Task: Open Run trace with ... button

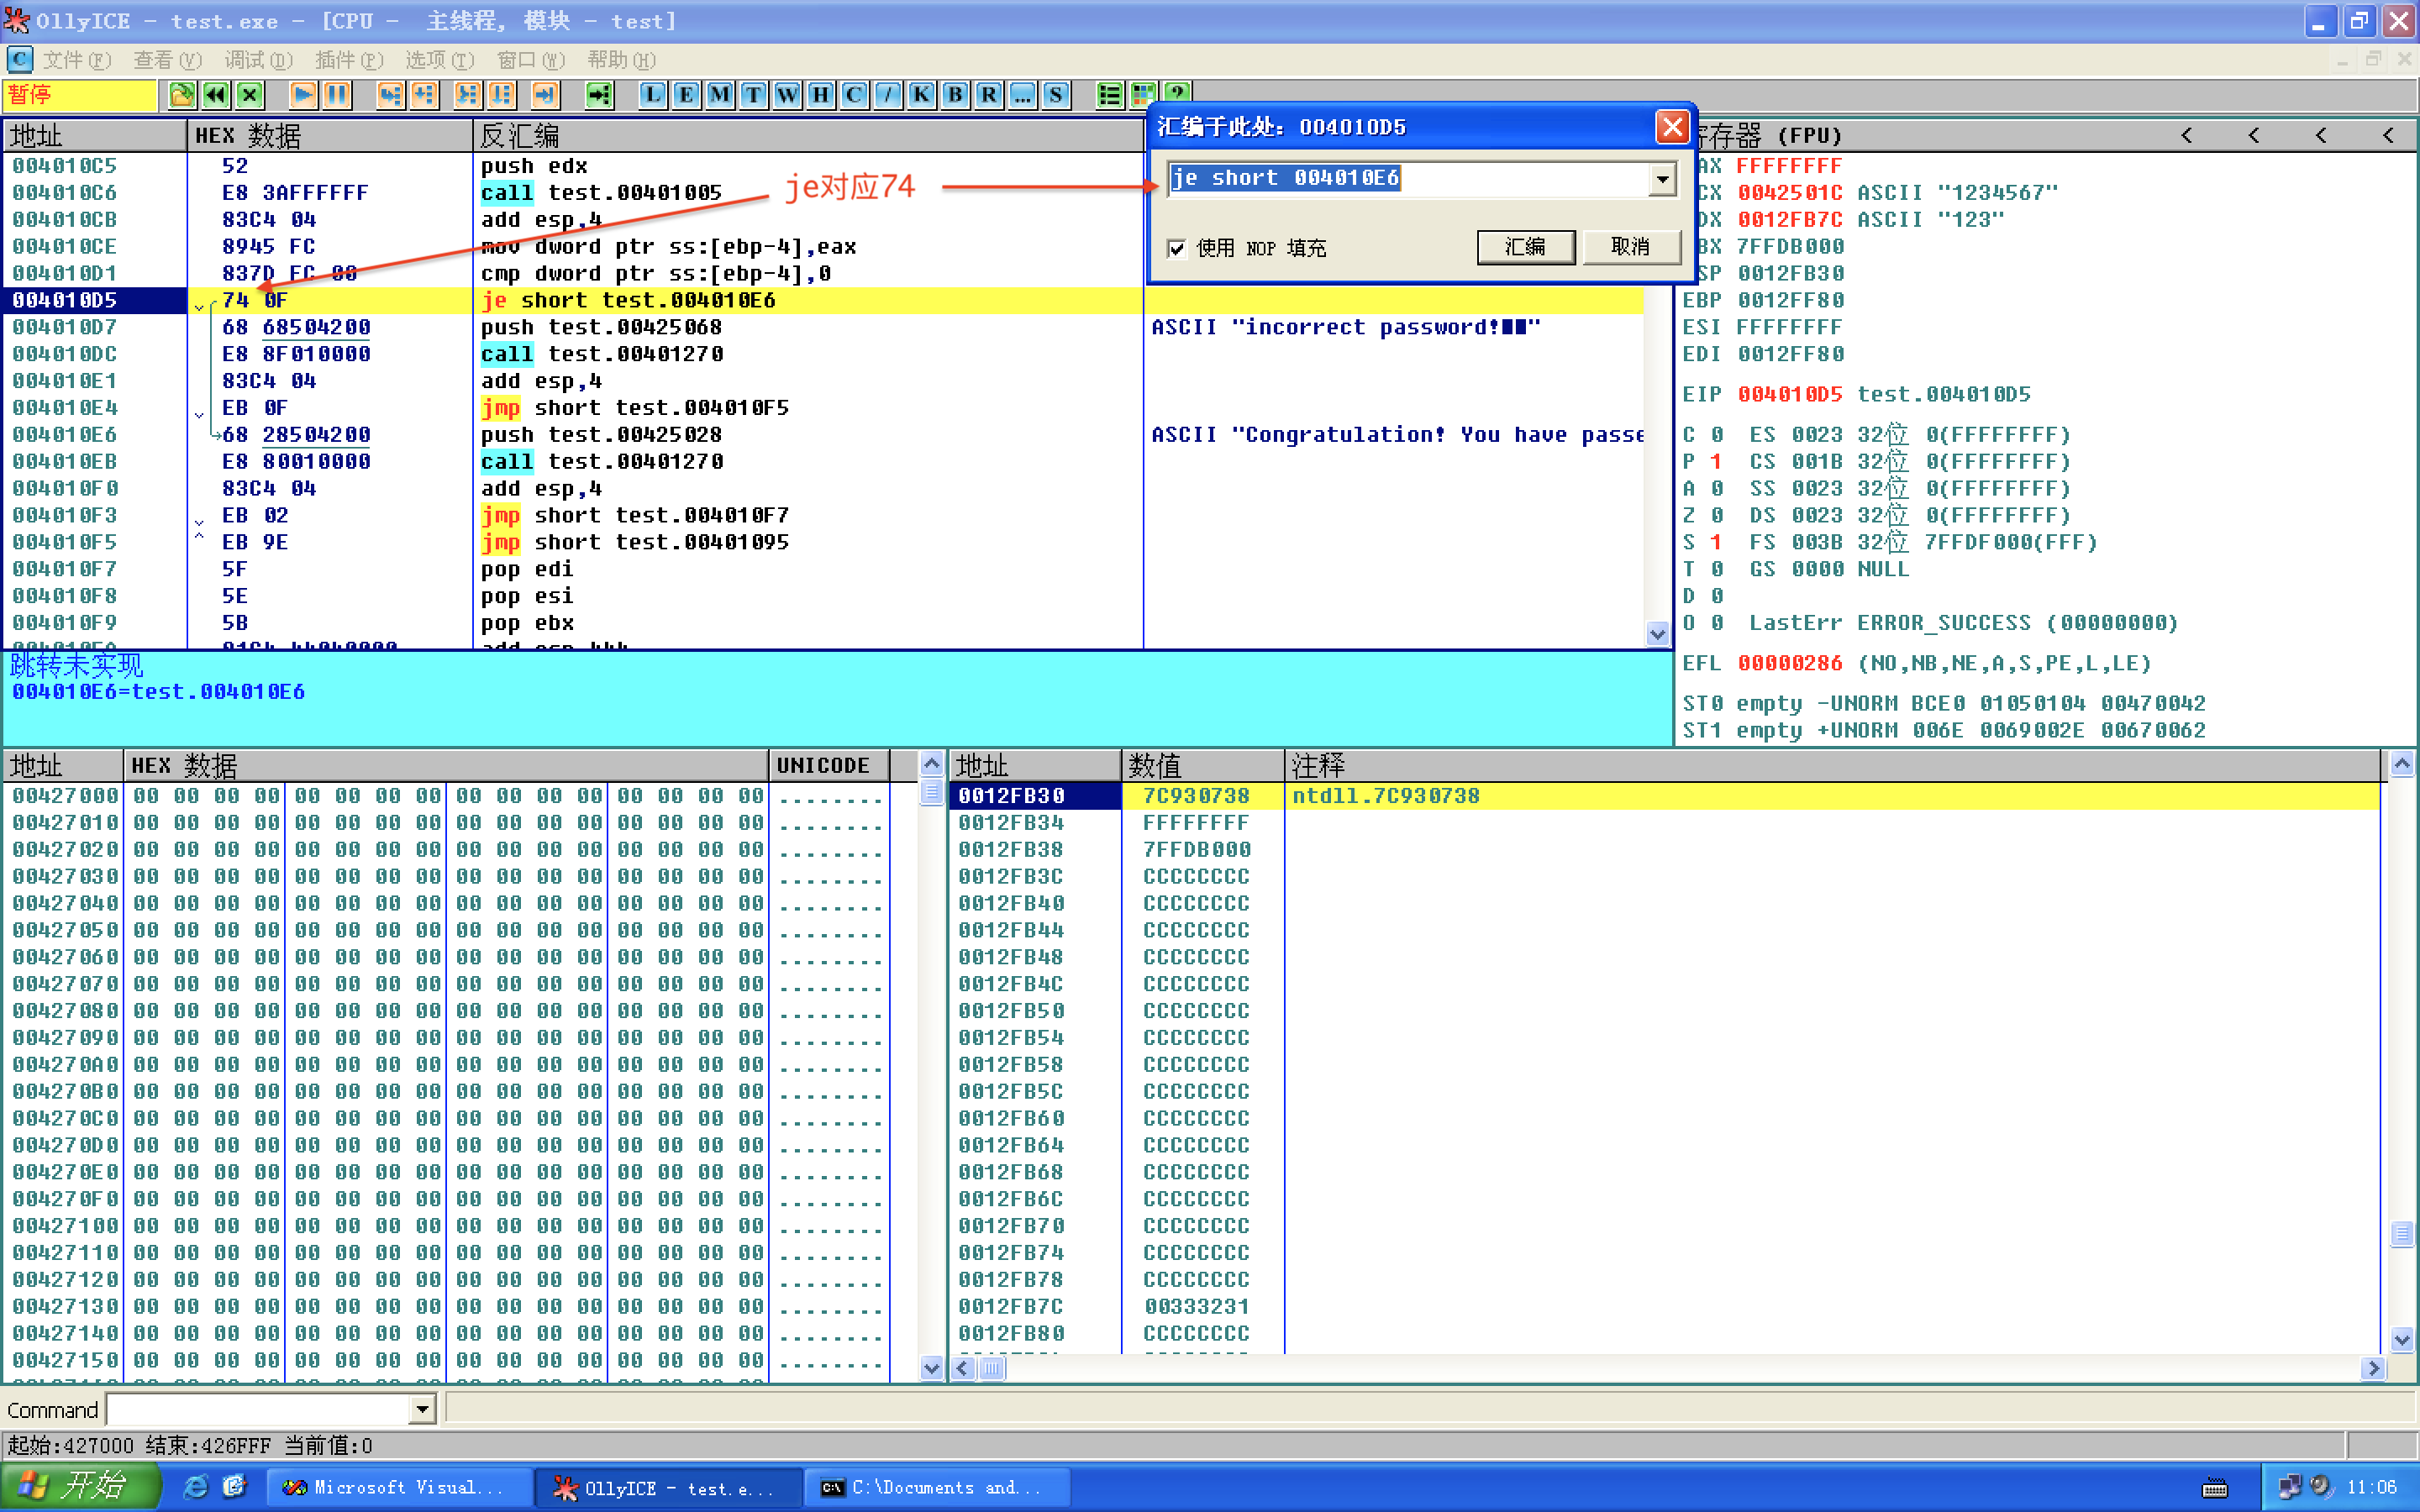Action: coord(1022,95)
